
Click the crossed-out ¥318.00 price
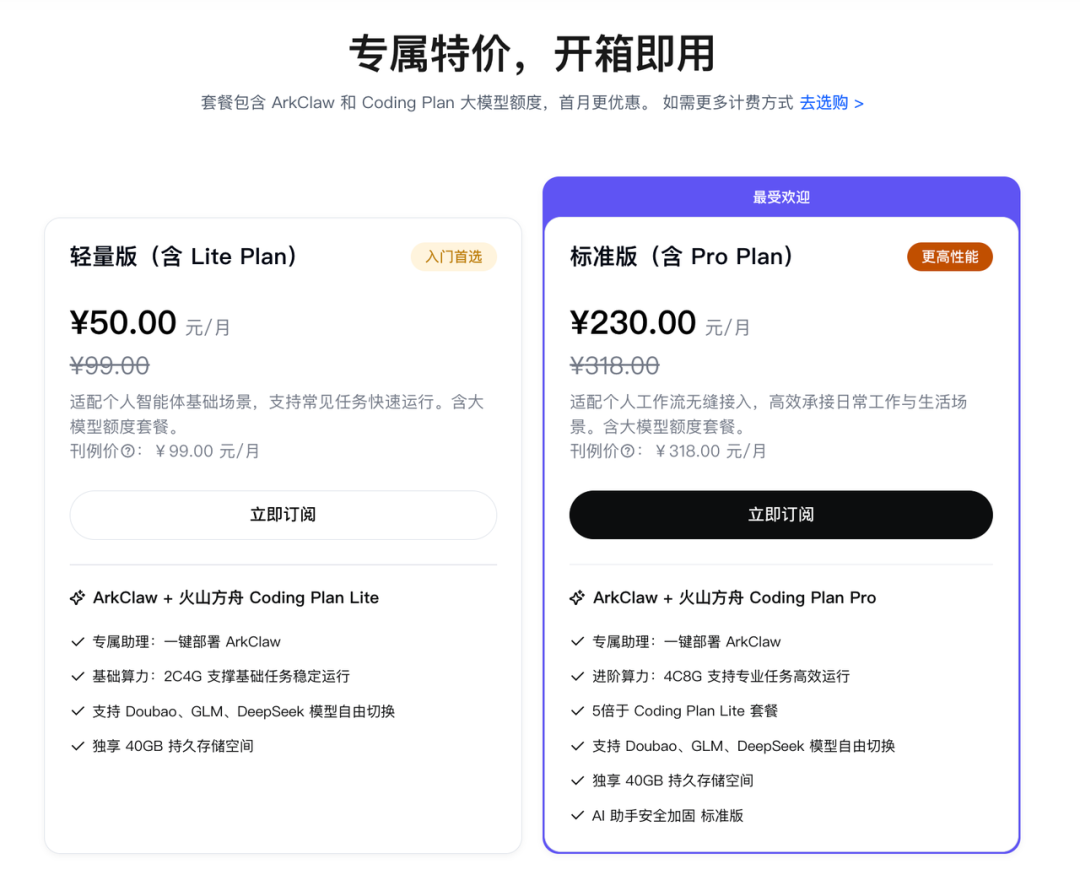click(x=614, y=366)
